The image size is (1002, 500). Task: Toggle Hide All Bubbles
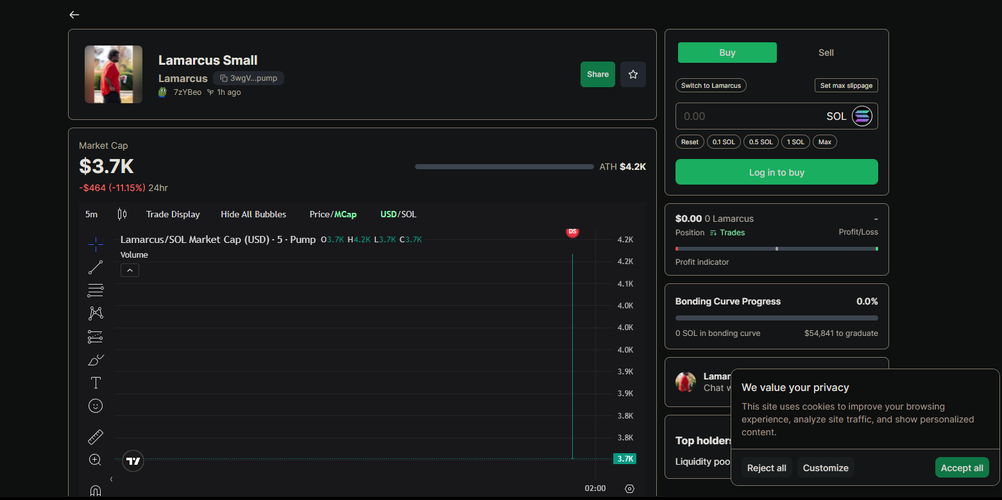point(253,214)
